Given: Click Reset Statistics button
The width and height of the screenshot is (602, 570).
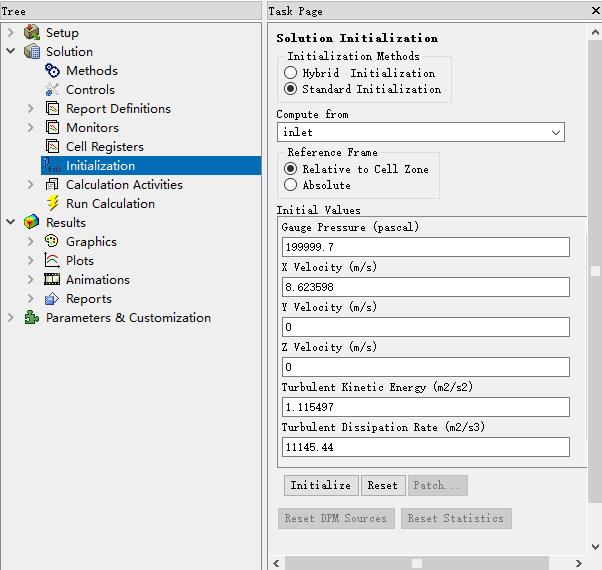Looking at the screenshot, I should point(456,518).
